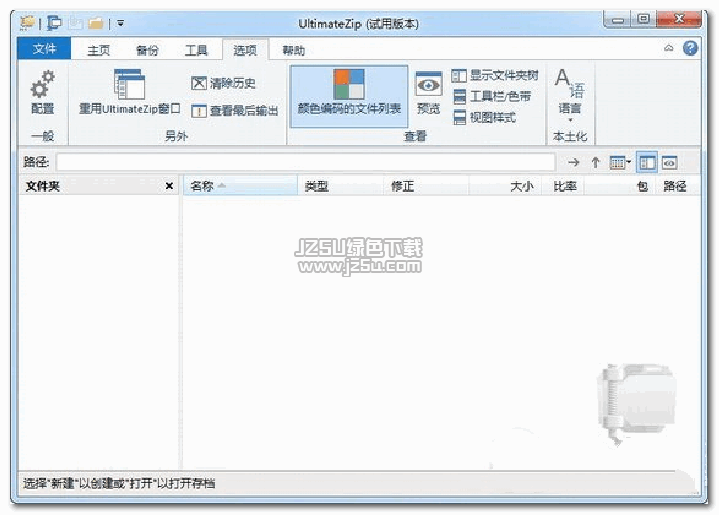Click the quick access open-folder icon

95,22
